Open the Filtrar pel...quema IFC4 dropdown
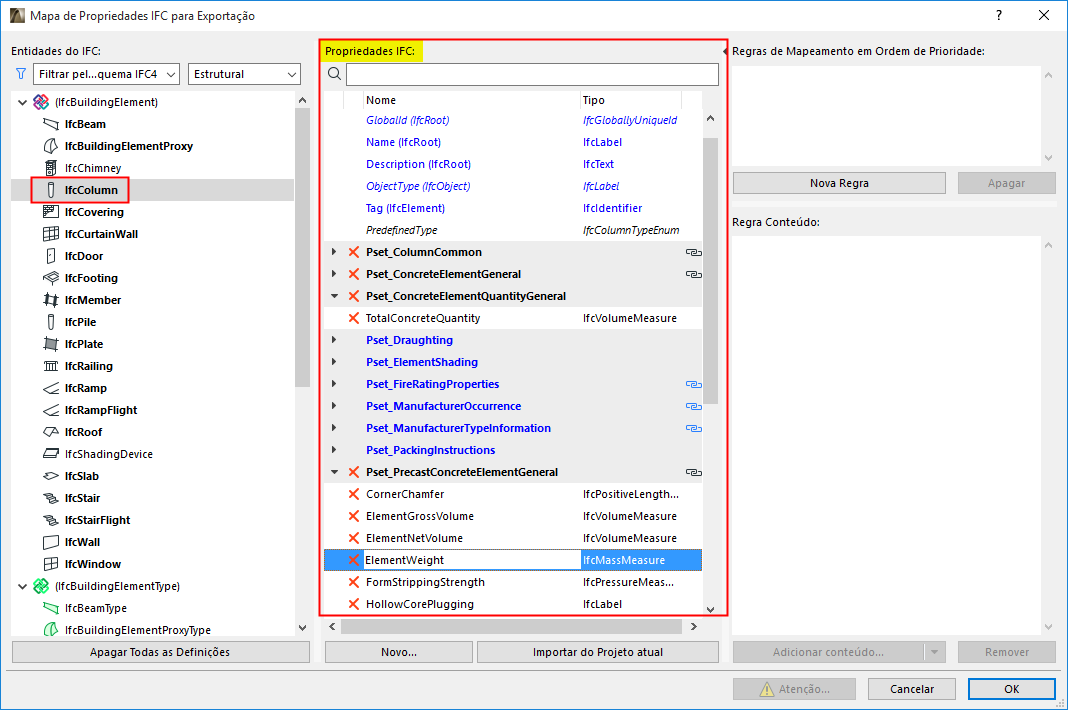The image size is (1068, 710). pyautogui.click(x=106, y=74)
